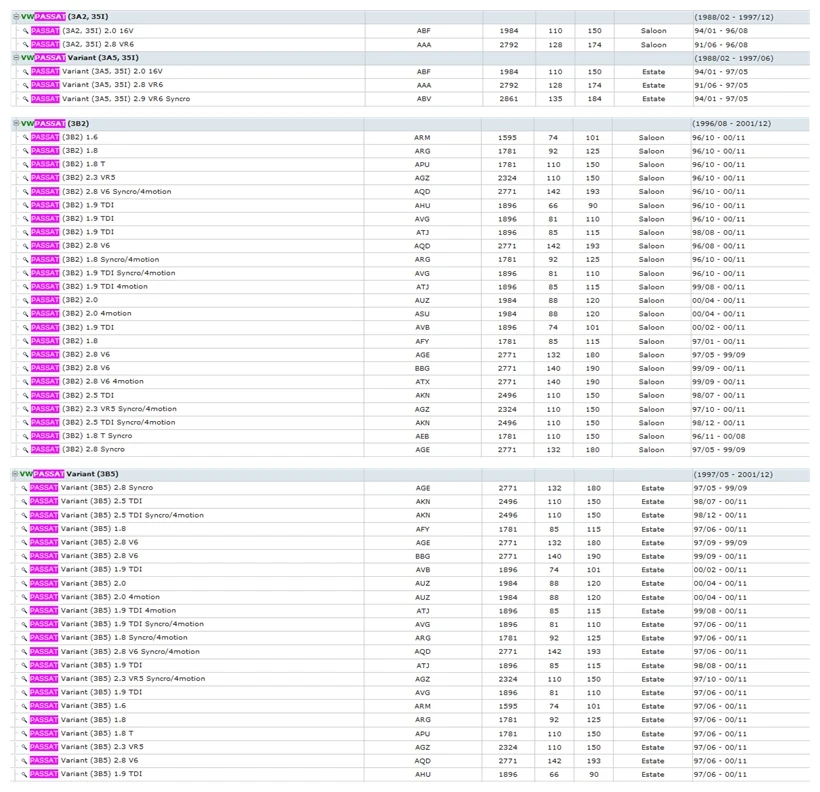Click magnifier icon for (3B2) 2.0 4motion

click(25, 314)
